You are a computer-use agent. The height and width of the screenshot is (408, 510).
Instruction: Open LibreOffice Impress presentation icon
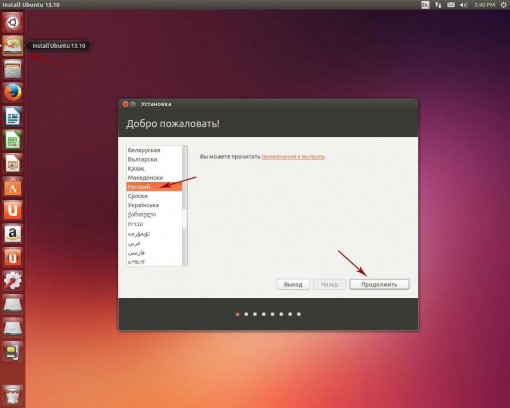[13, 163]
